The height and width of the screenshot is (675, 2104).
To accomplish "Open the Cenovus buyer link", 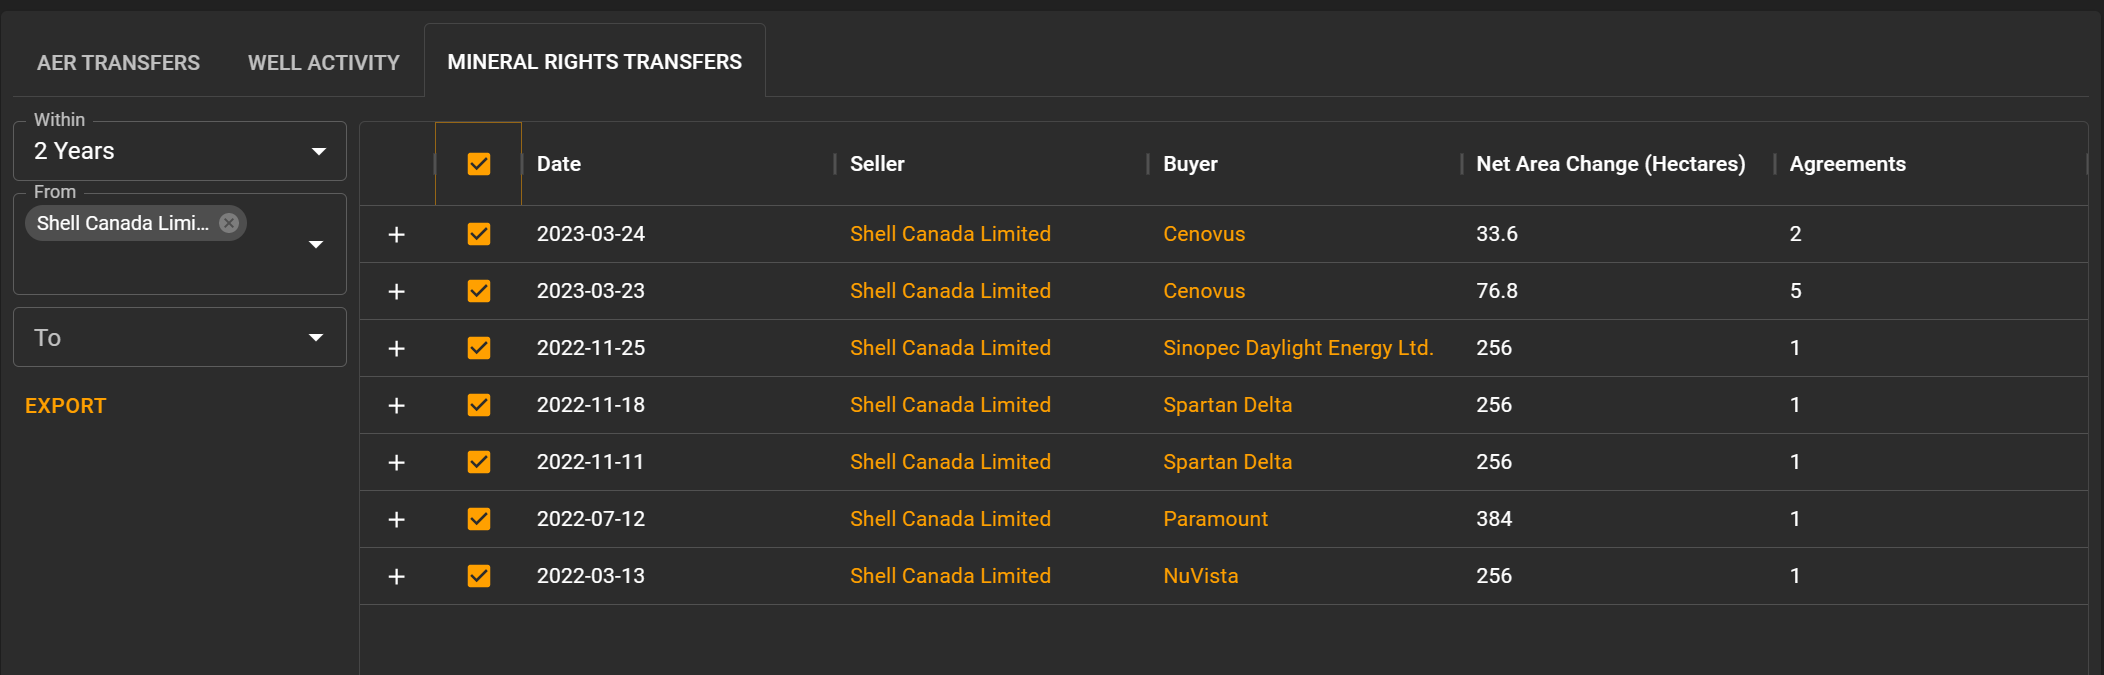I will [1204, 234].
